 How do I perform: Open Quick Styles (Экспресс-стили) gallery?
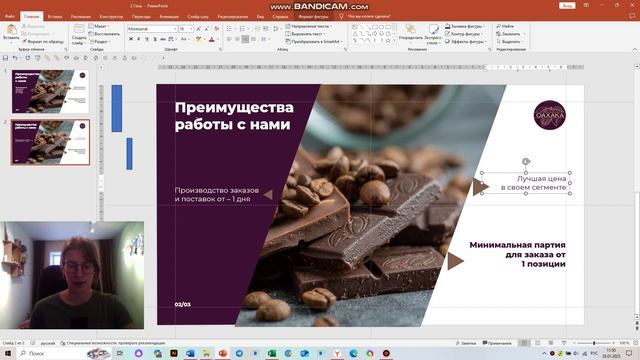click(433, 35)
